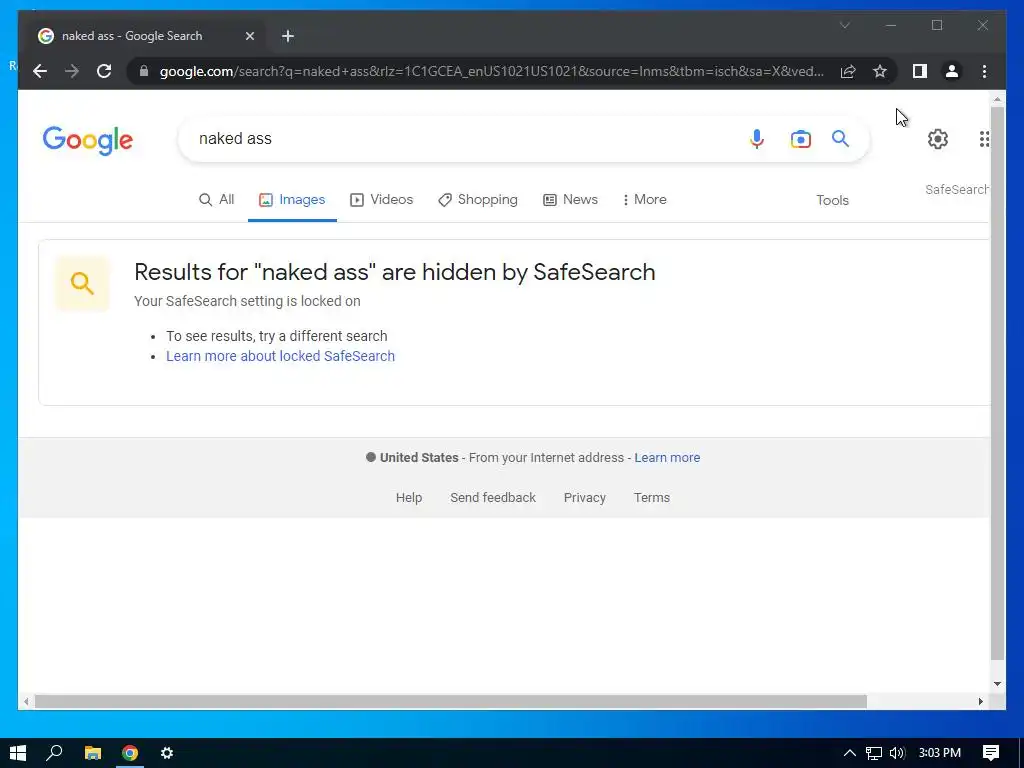Click the vertical scrollbar thumb
This screenshot has width=1024, height=768.
(x=997, y=383)
